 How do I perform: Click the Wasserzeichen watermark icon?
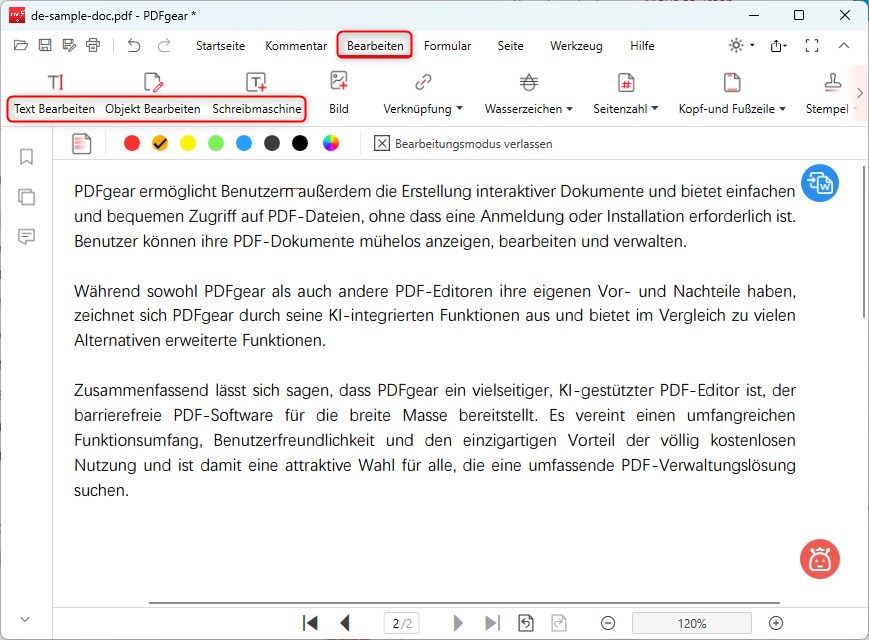[x=529, y=82]
